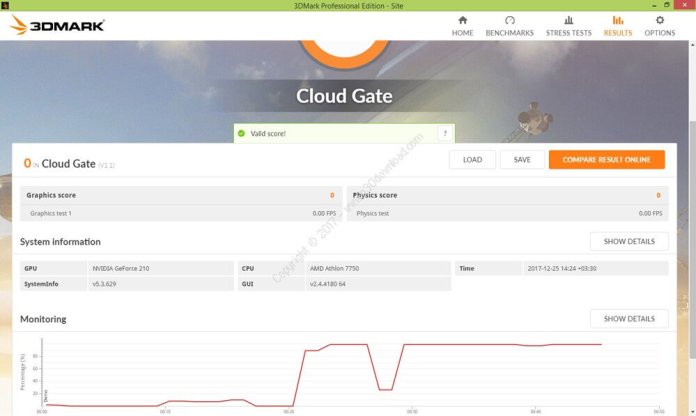Click the 2017-12-25 14:24 time value
Image resolution: width=696 pixels, height=416 pixels.
562,269
